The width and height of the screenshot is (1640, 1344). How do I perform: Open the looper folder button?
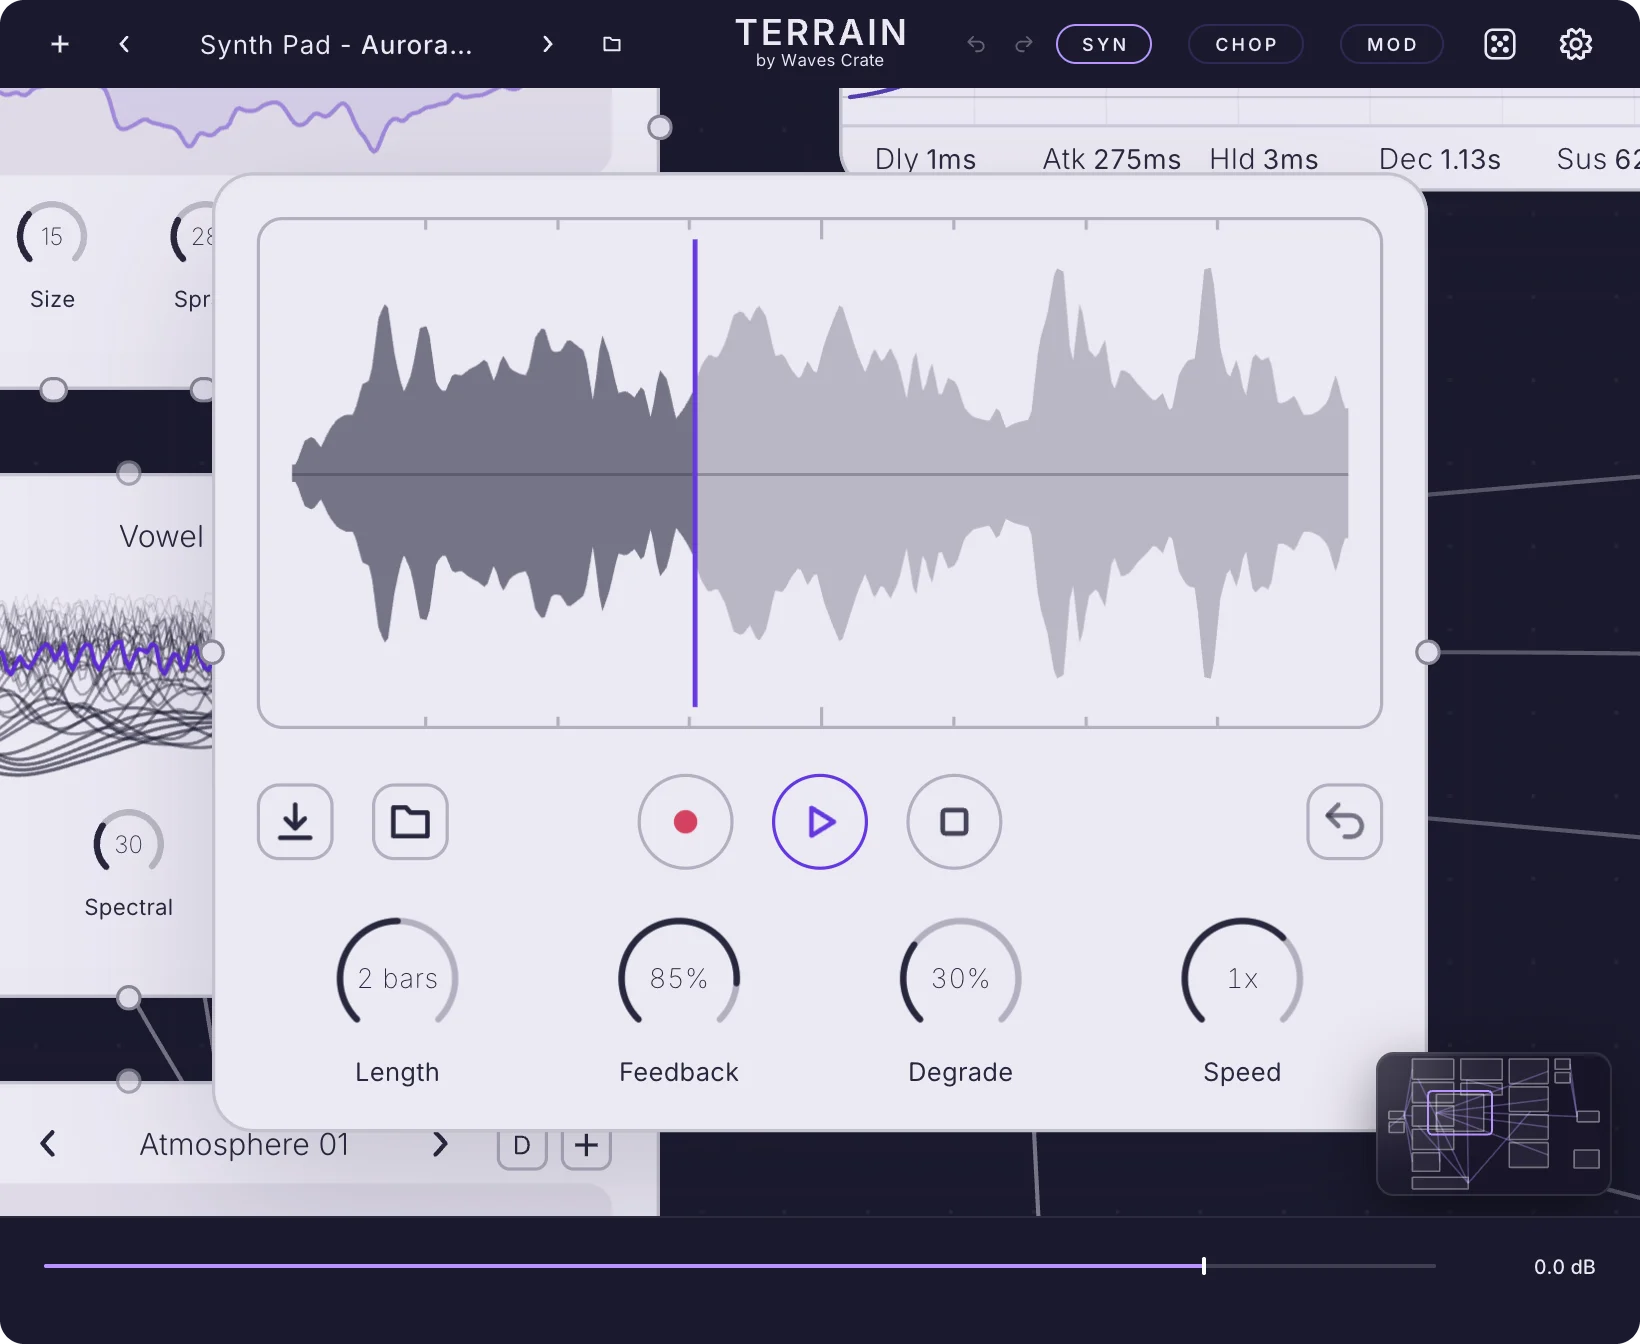point(410,822)
